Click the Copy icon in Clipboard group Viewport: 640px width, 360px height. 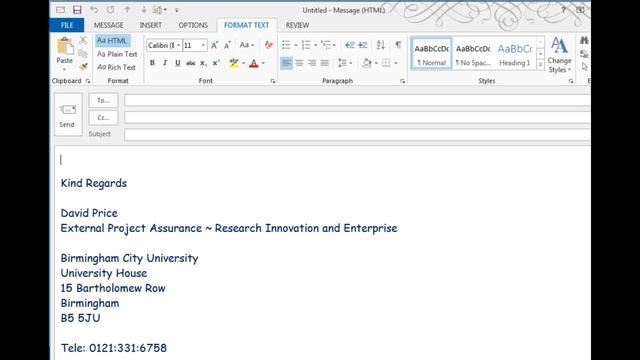pos(83,53)
